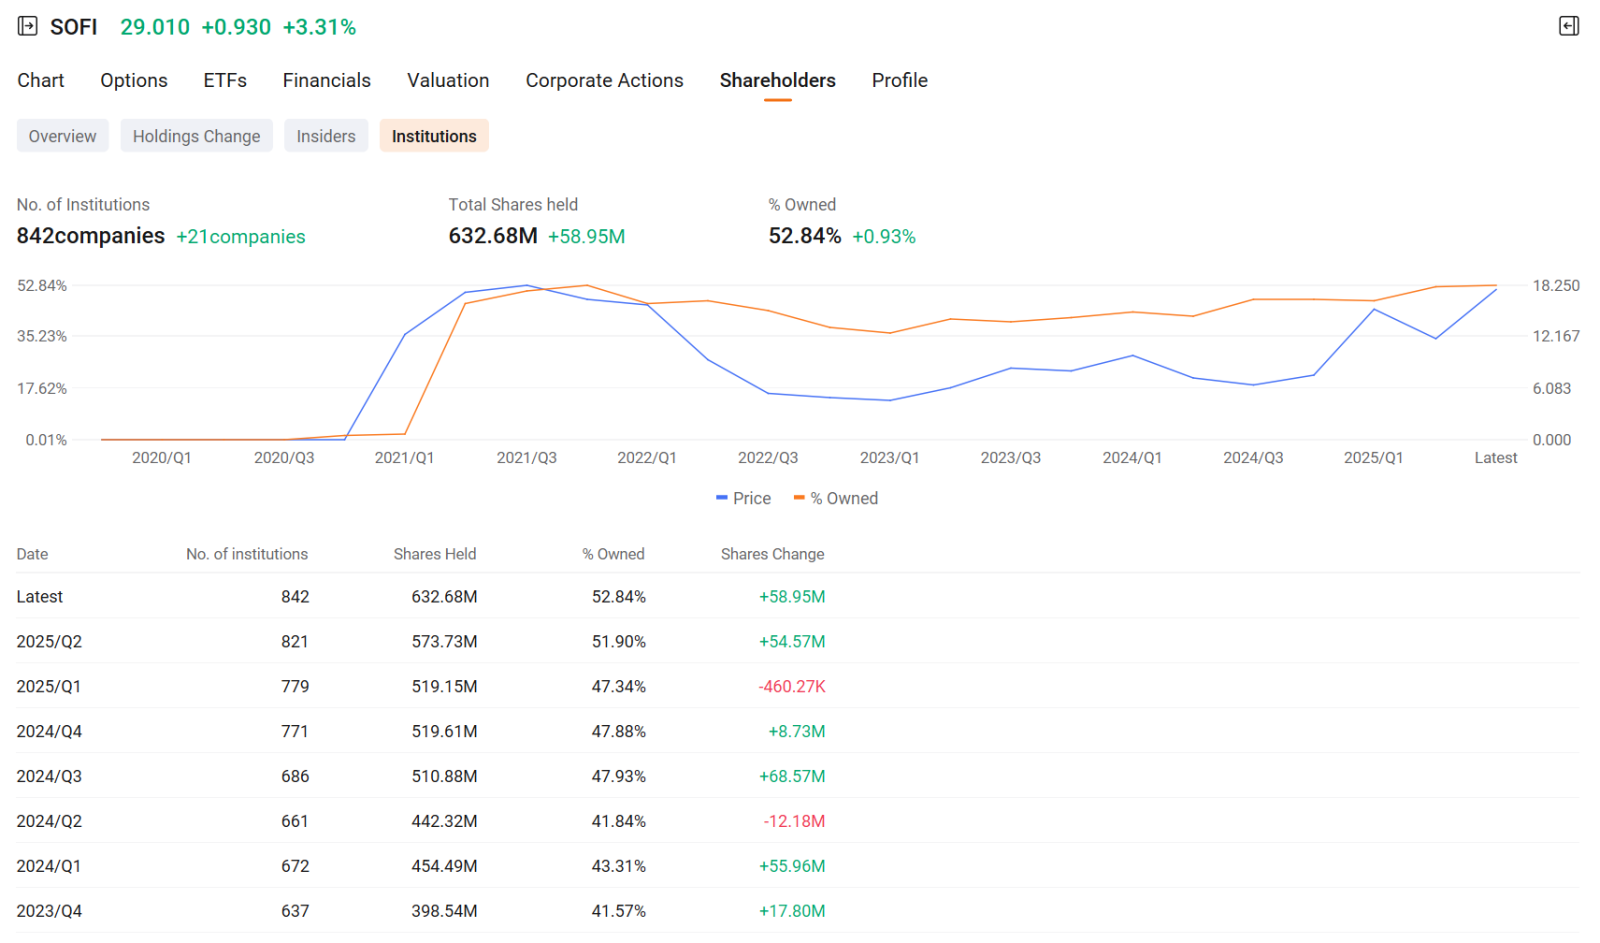Click the +0.93% ownership change

pyautogui.click(x=884, y=237)
